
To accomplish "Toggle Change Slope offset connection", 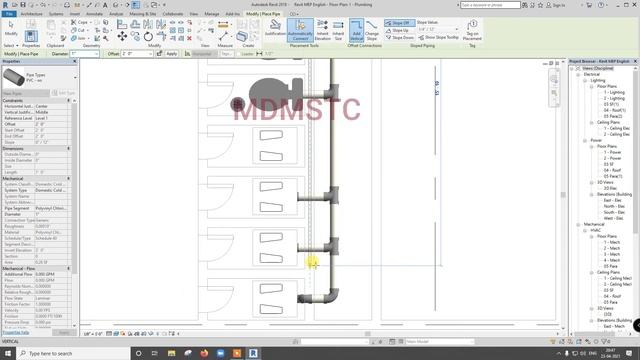I will click(371, 30).
